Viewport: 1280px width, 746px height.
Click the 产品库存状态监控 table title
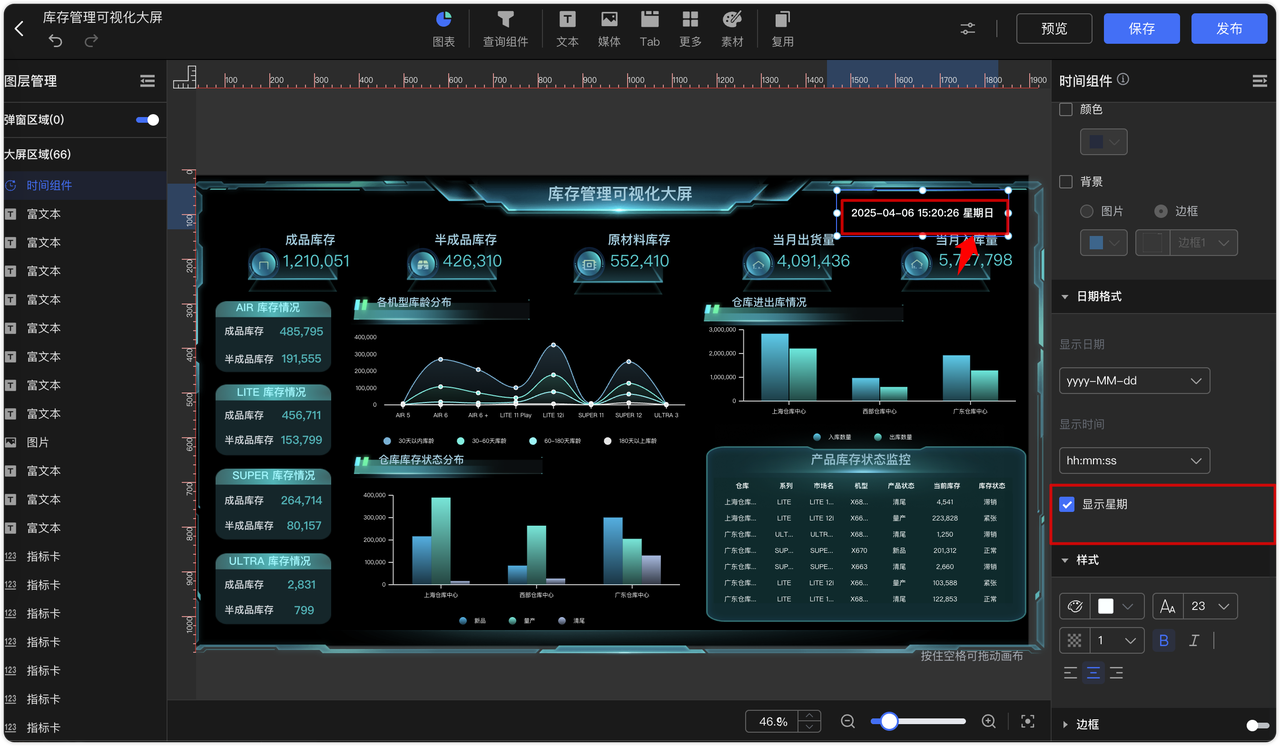tap(860, 460)
